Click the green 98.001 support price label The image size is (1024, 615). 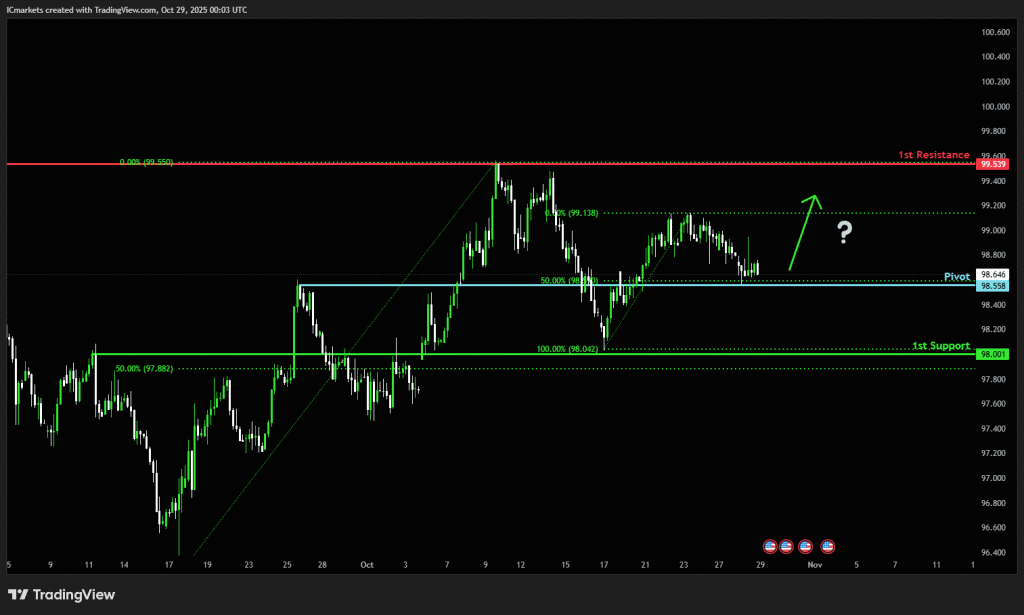[x=993, y=354]
